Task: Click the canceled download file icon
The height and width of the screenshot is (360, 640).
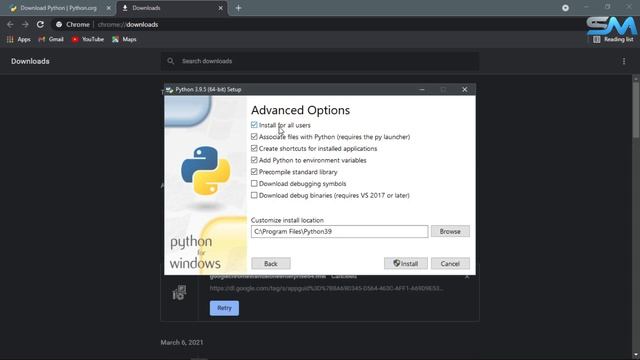Action: tap(179, 293)
